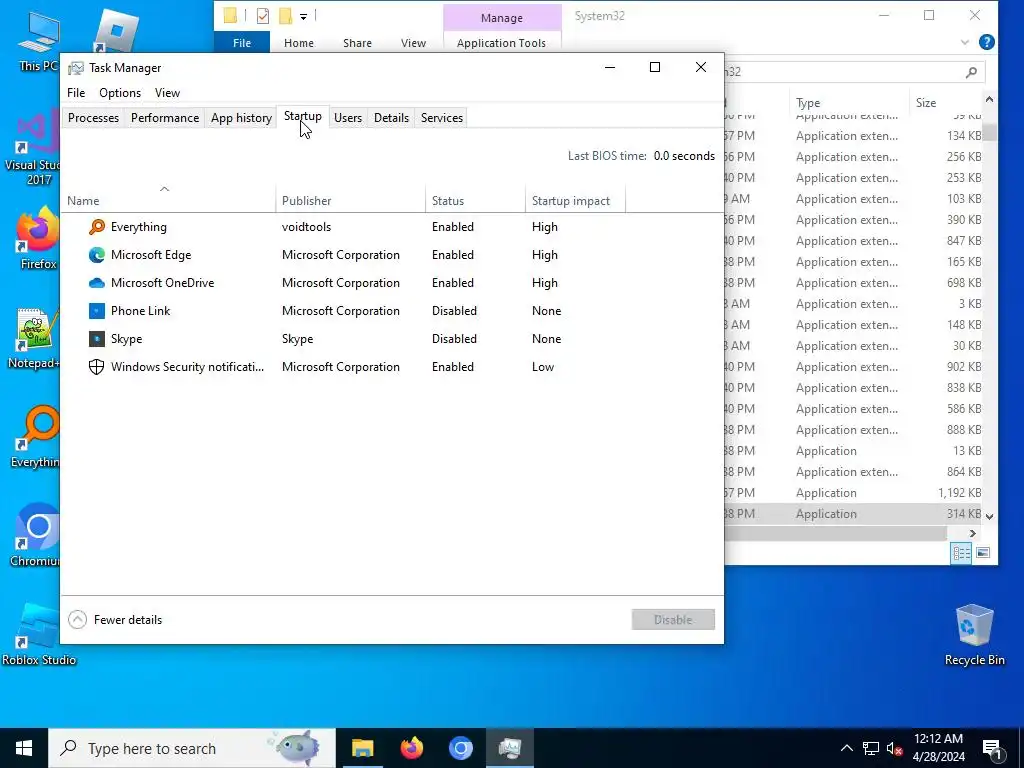Screen dimensions: 1024x768
Task: Open Chromium from the taskbar
Action: coord(460,748)
